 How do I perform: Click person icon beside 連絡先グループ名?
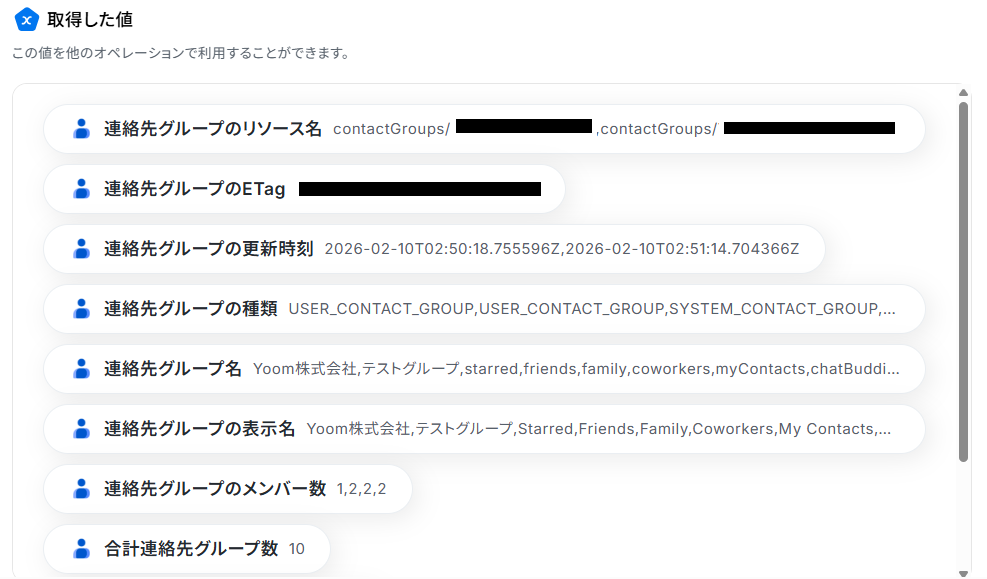click(82, 369)
